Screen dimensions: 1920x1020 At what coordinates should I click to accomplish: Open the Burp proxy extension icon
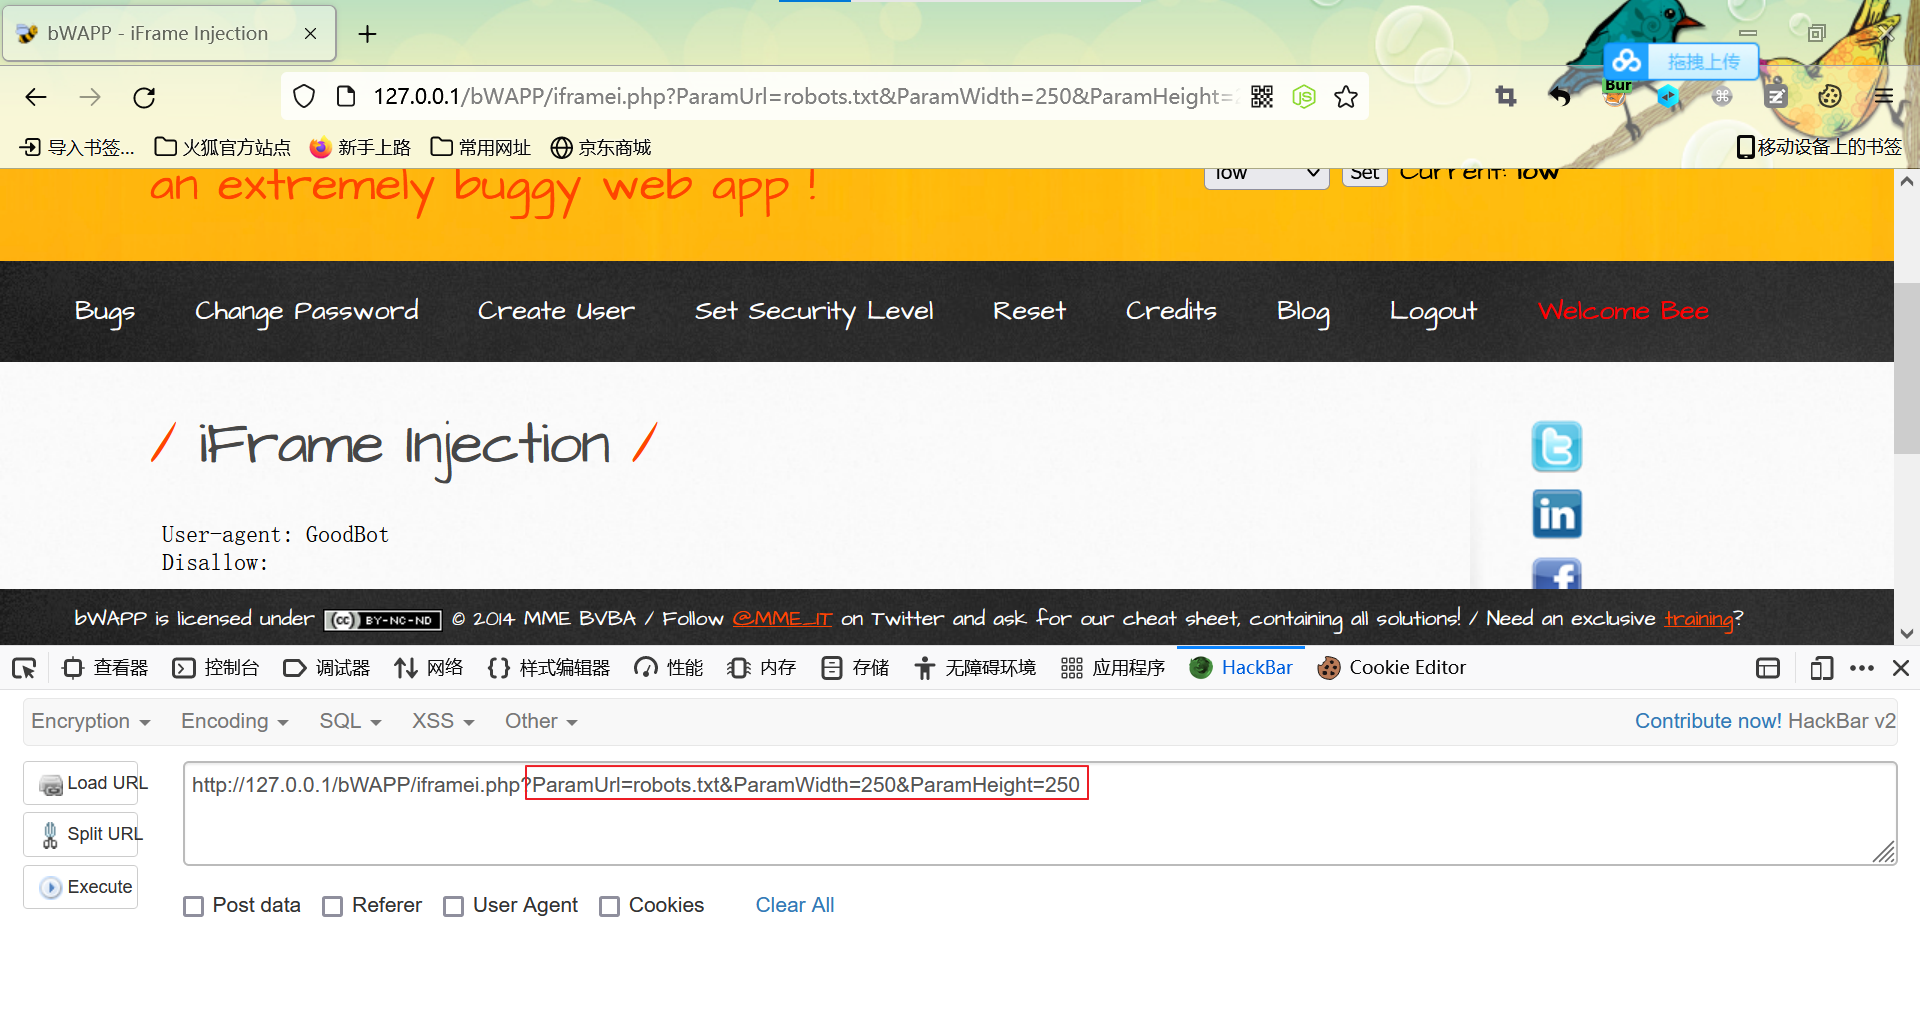pos(1616,92)
